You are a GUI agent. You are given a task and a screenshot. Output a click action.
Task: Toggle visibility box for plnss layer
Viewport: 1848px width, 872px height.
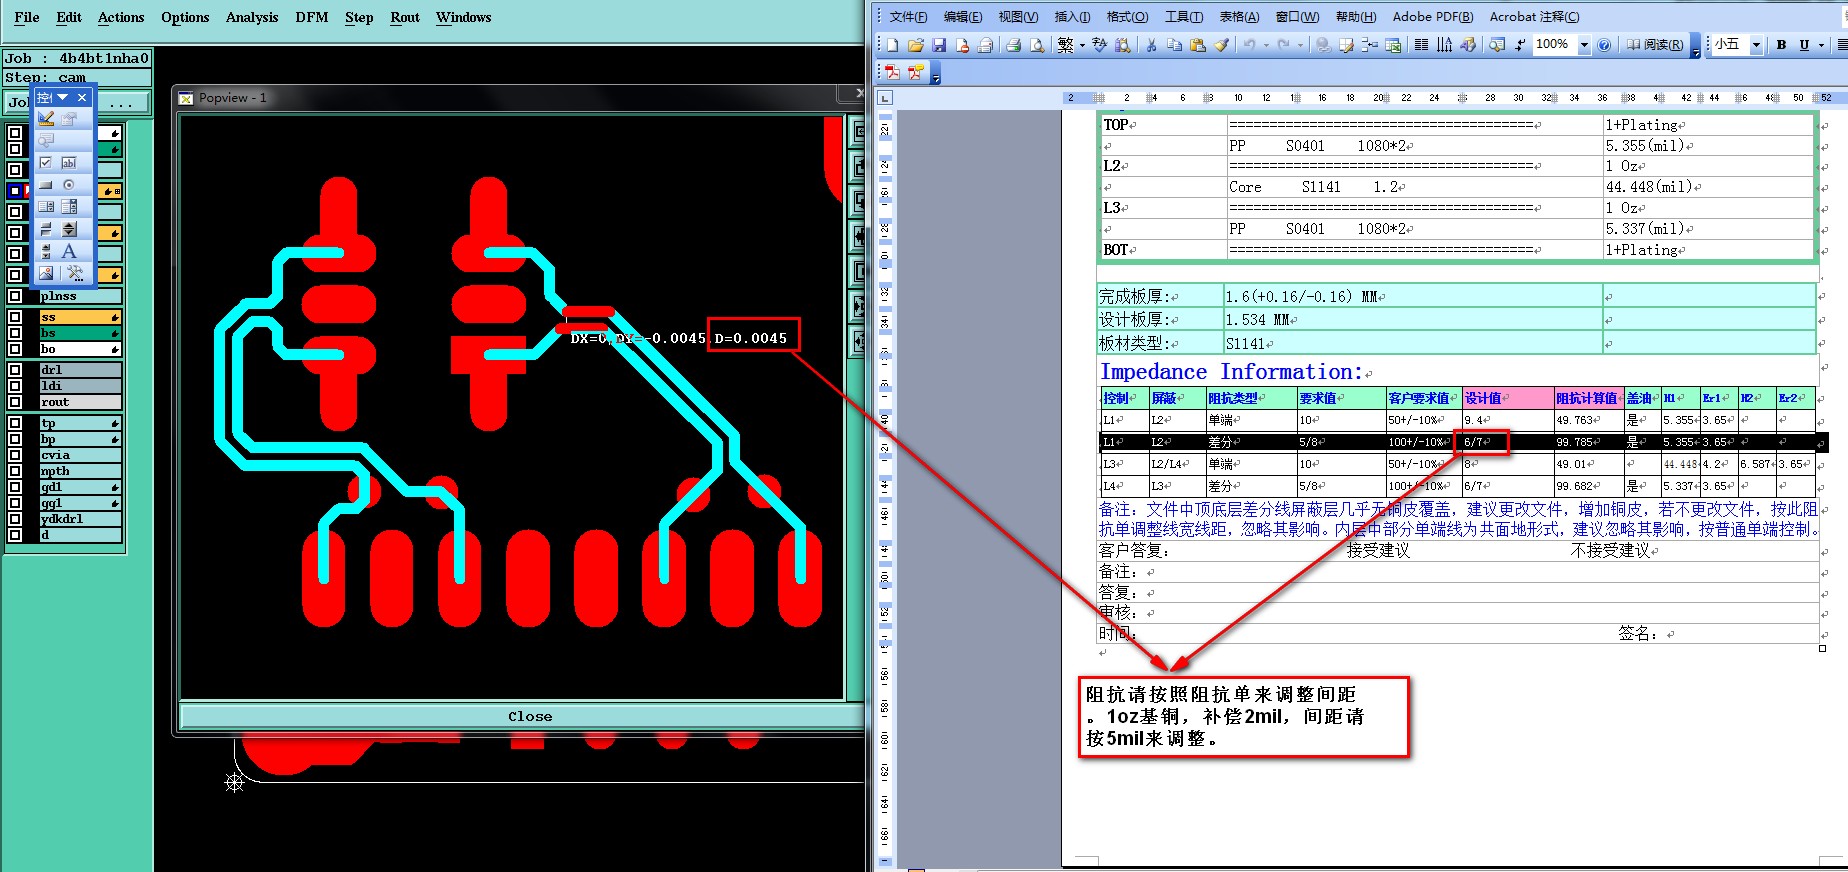click(15, 296)
